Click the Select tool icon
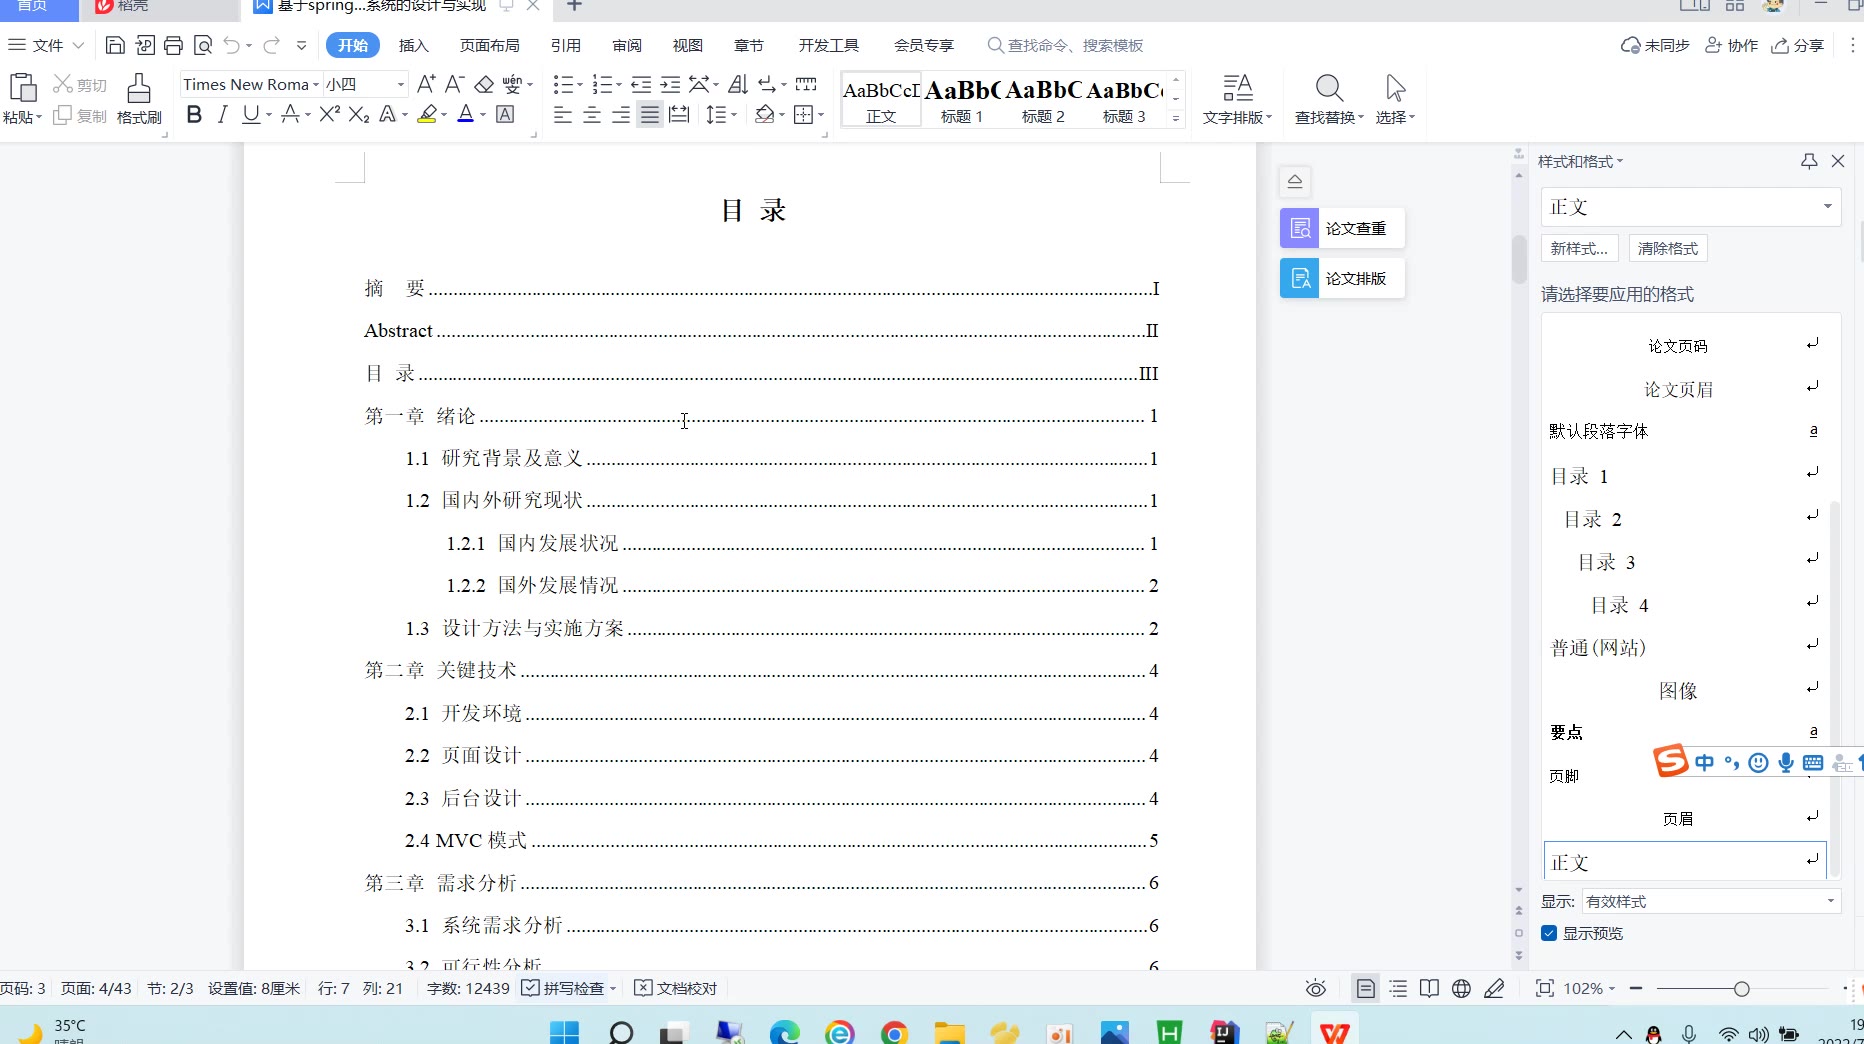 click(x=1395, y=98)
